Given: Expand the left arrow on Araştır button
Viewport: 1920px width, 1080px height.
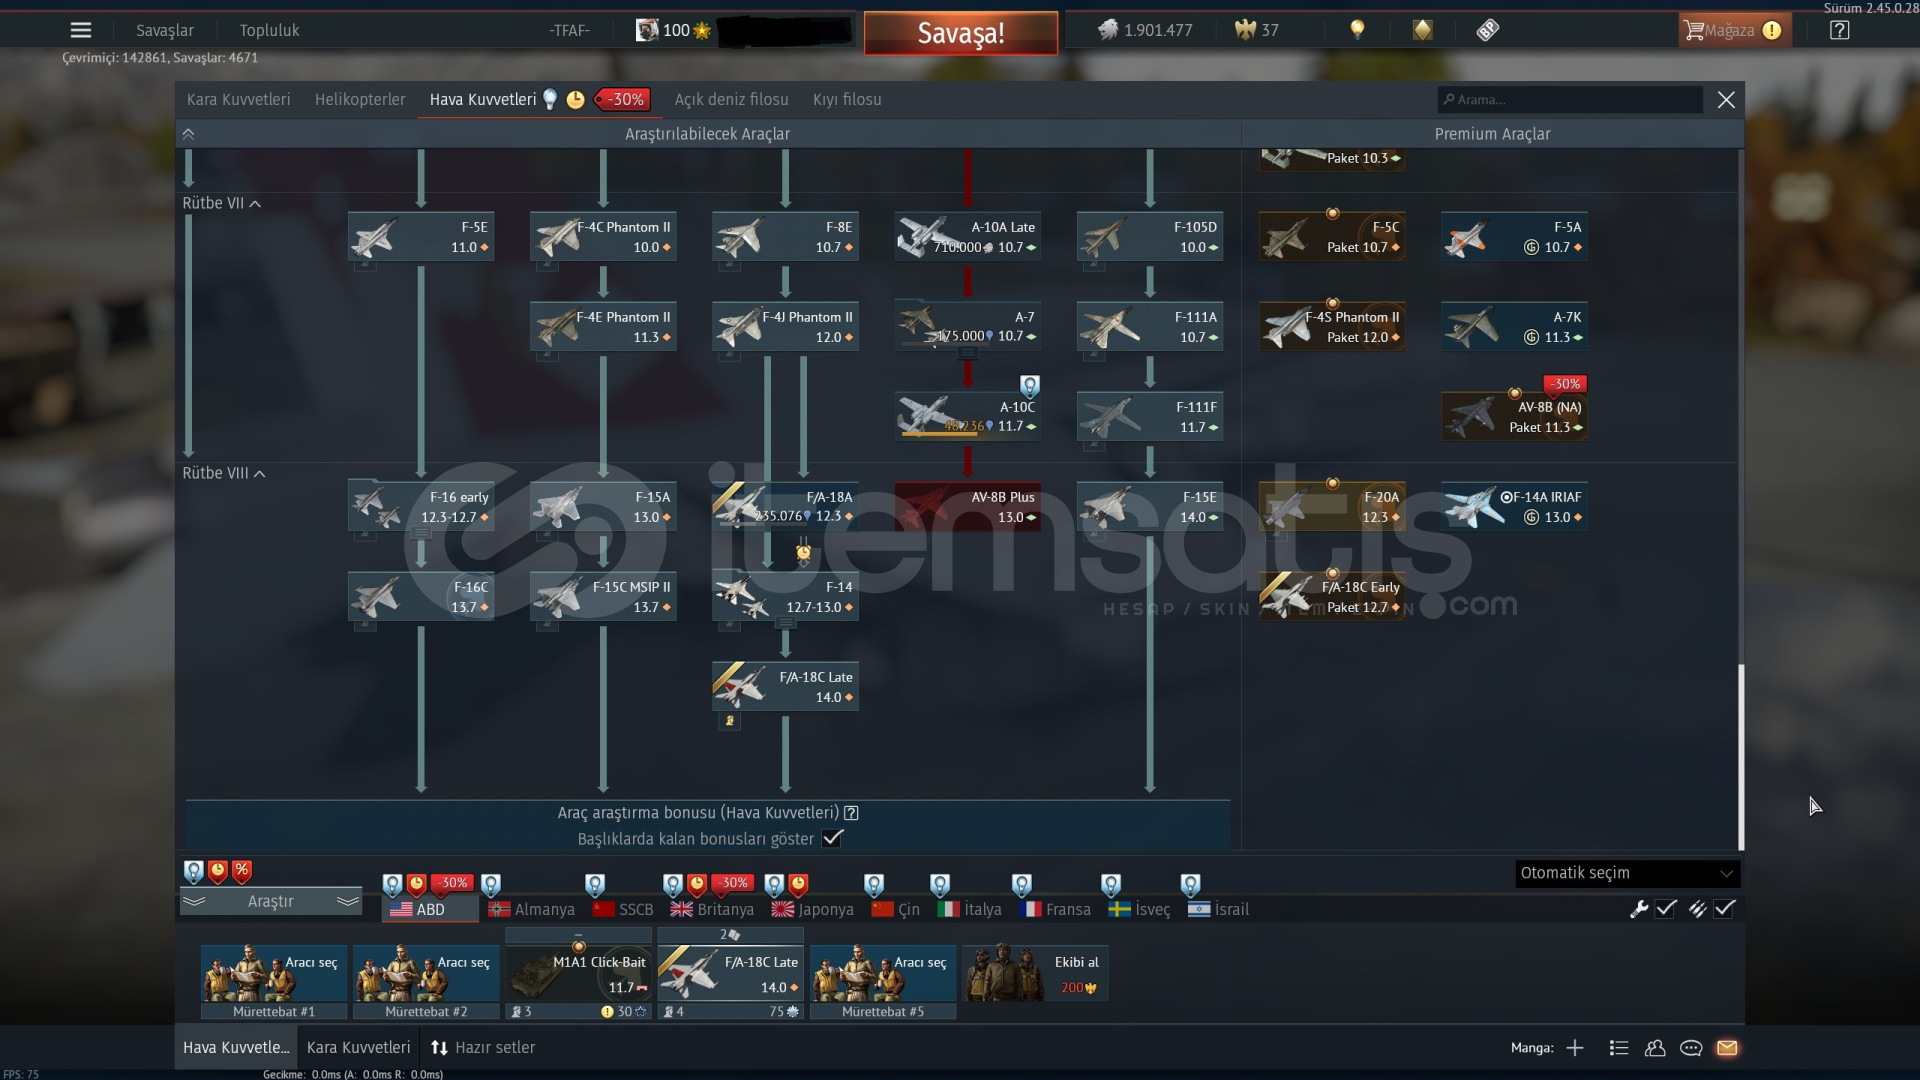Looking at the screenshot, I should (x=194, y=901).
